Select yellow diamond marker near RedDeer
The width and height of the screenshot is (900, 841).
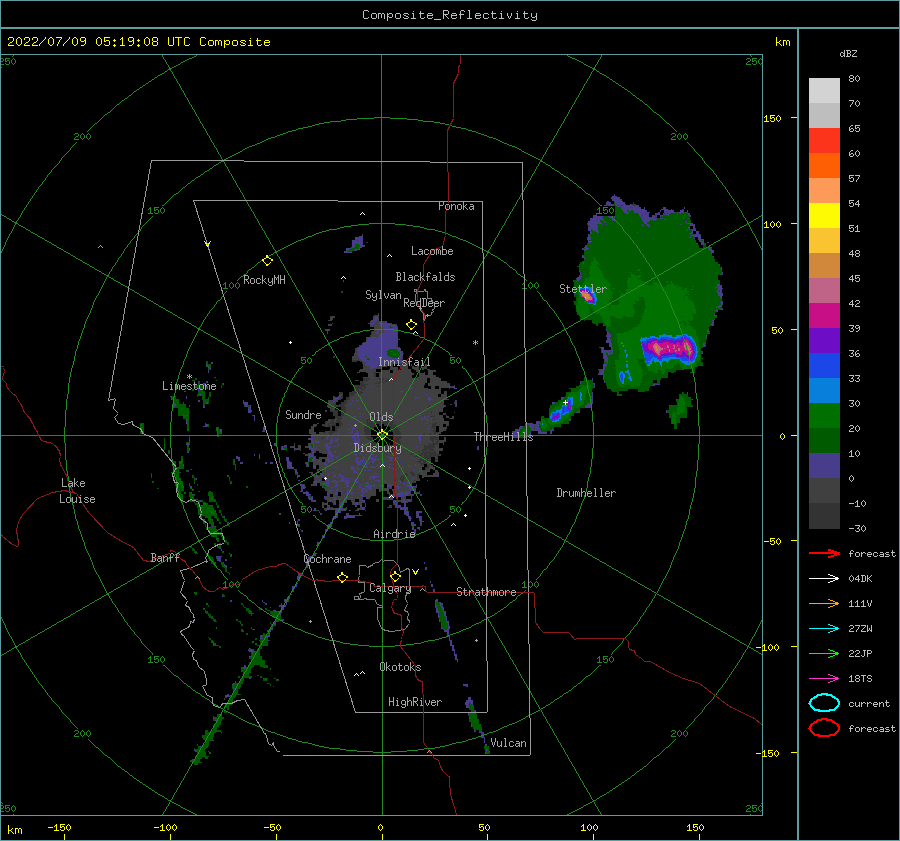coord(411,325)
